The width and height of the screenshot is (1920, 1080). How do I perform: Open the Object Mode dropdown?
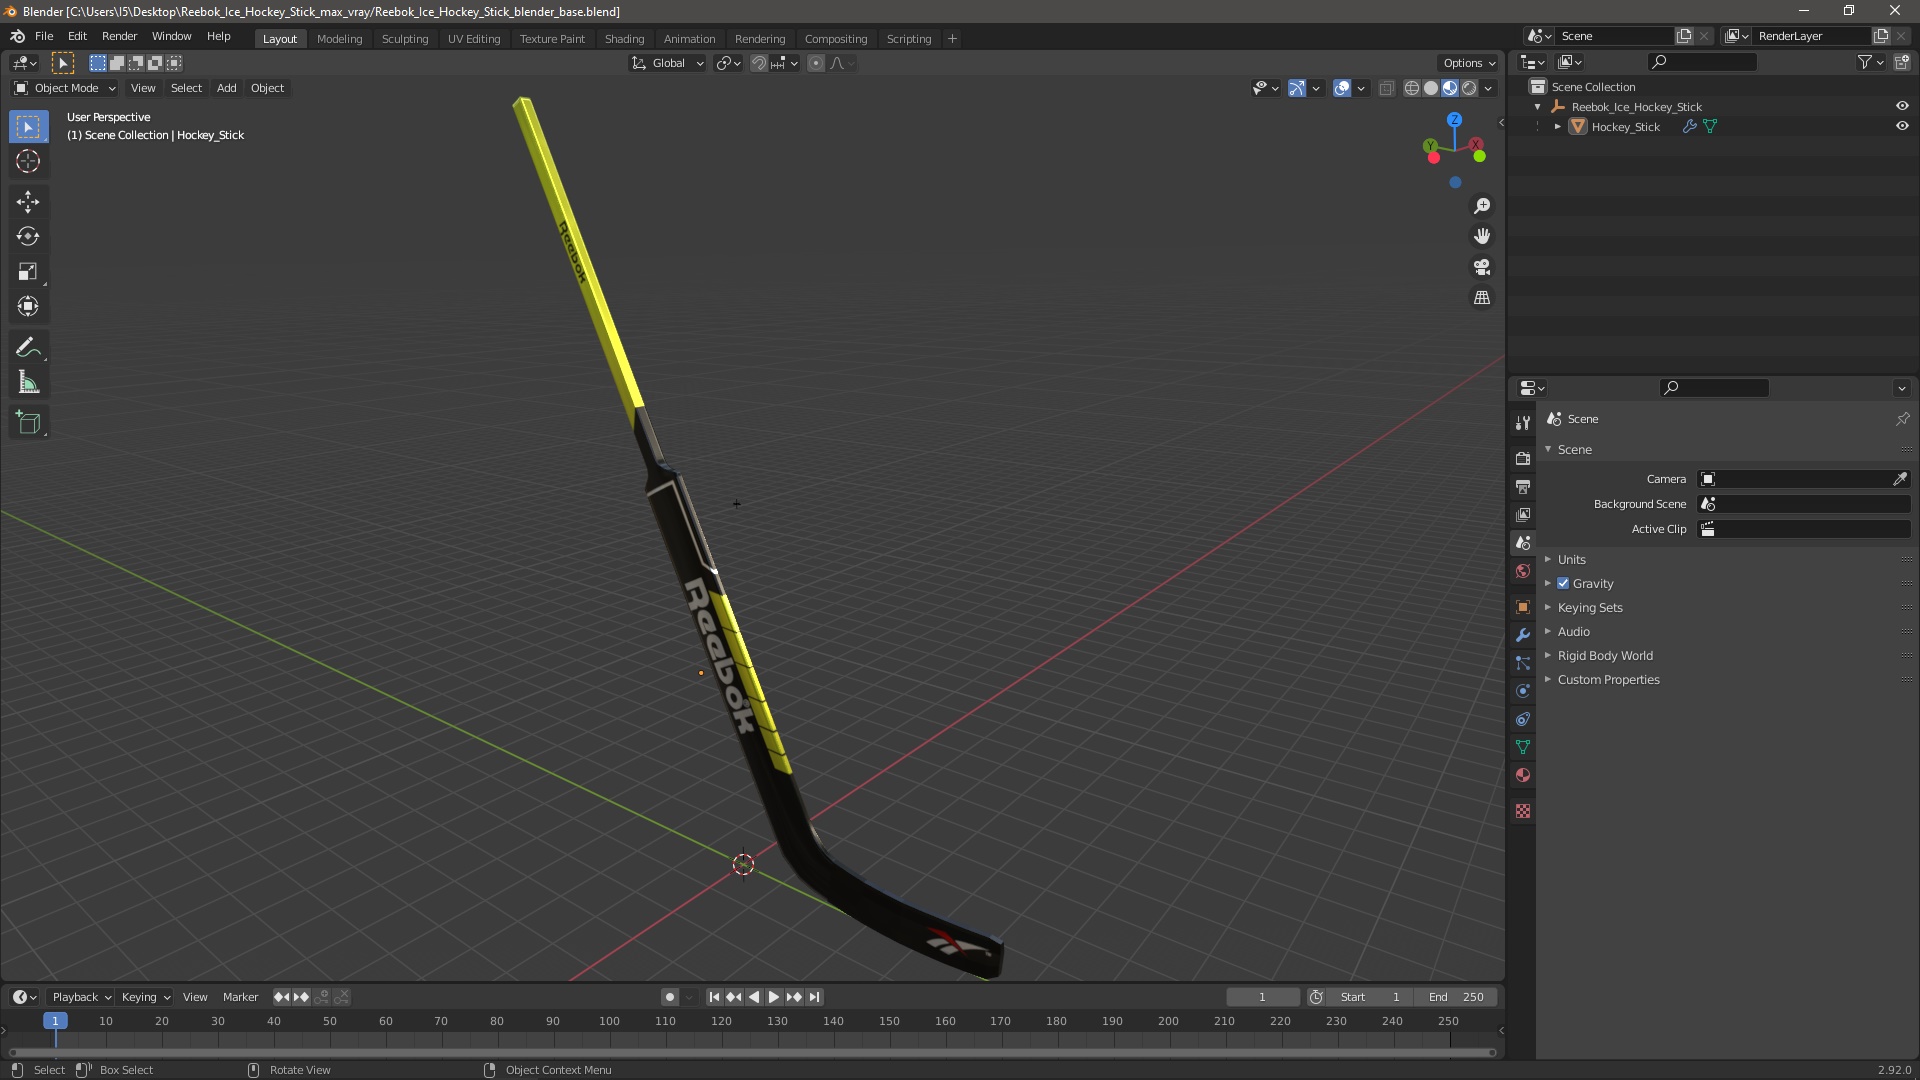pos(65,88)
